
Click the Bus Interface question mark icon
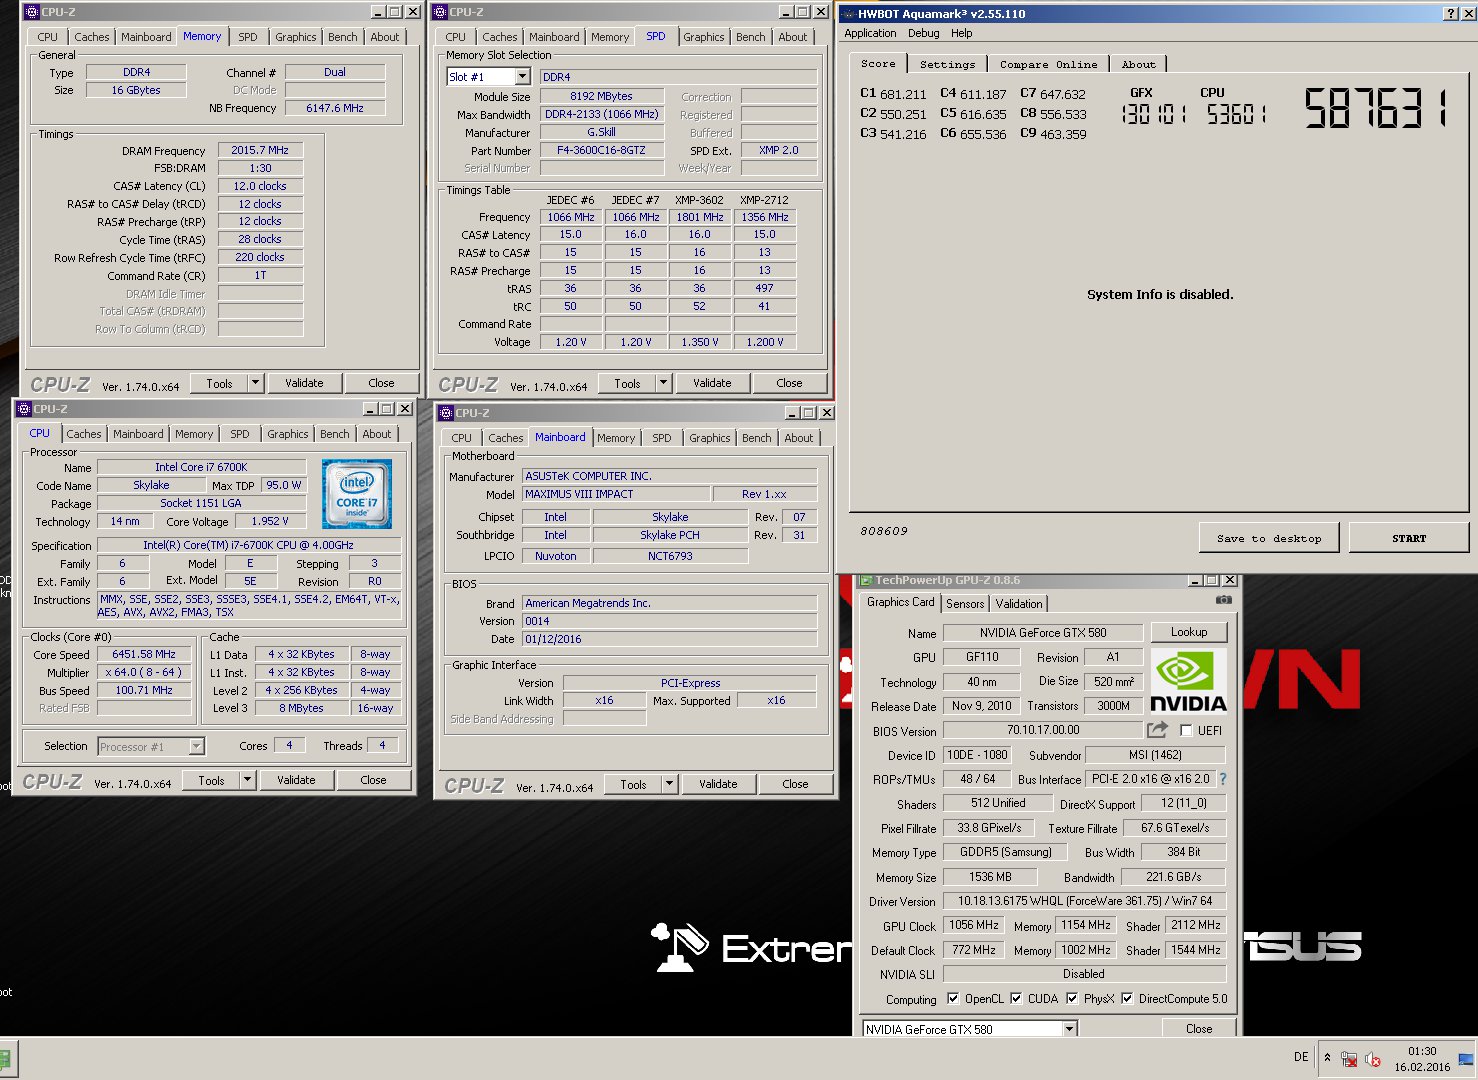(1222, 779)
